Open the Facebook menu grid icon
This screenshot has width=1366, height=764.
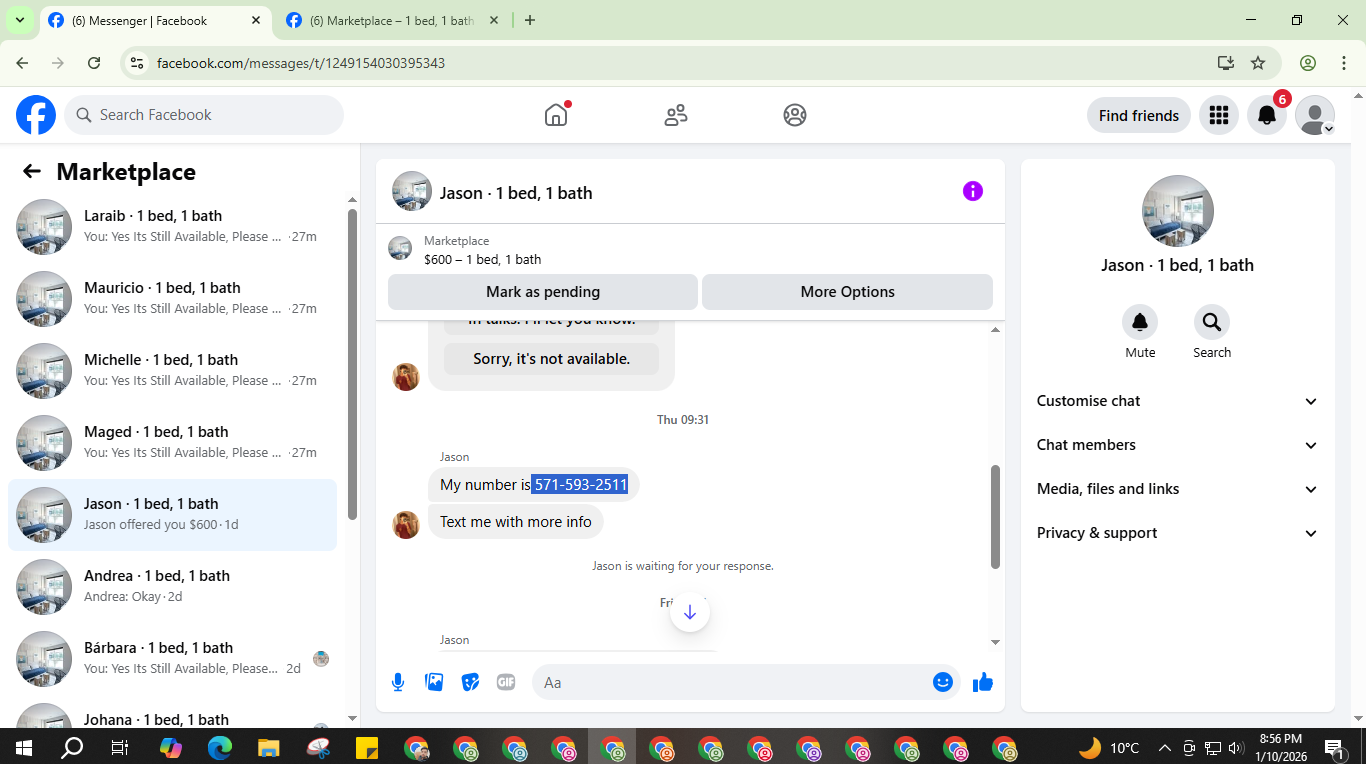tap(1218, 115)
